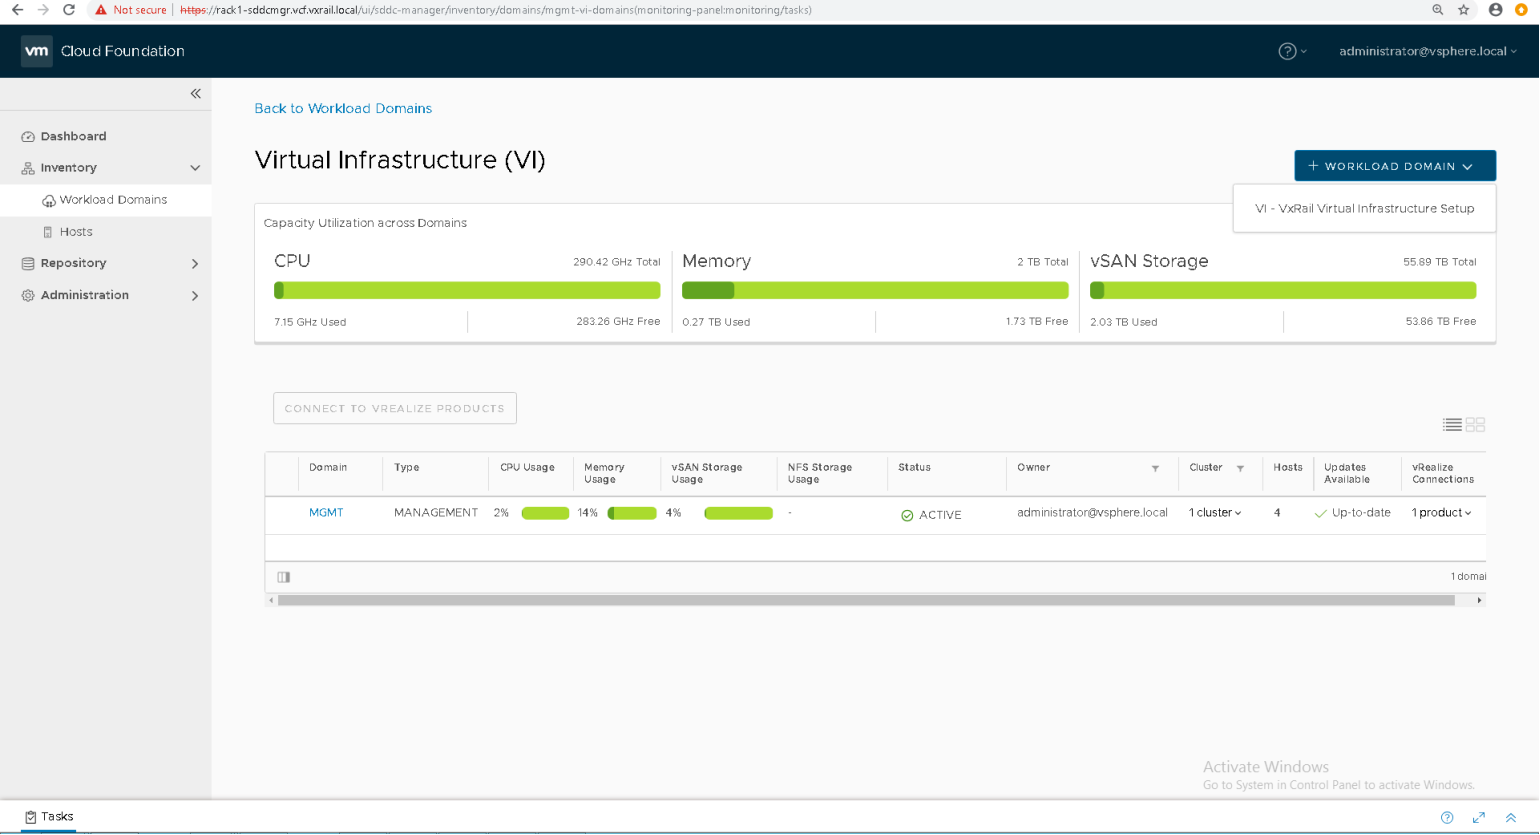The width and height of the screenshot is (1540, 835).
Task: Open the column picker icon below table
Action: pyautogui.click(x=284, y=577)
